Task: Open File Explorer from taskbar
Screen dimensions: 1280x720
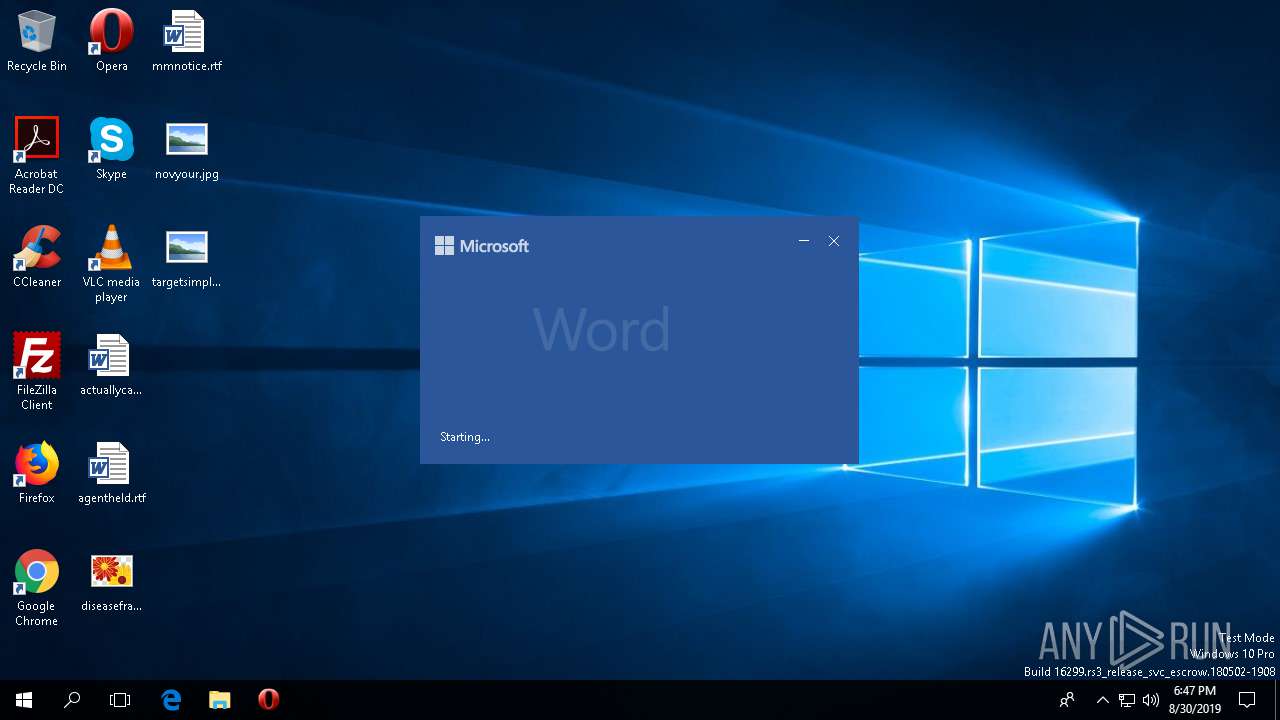Action: 220,700
